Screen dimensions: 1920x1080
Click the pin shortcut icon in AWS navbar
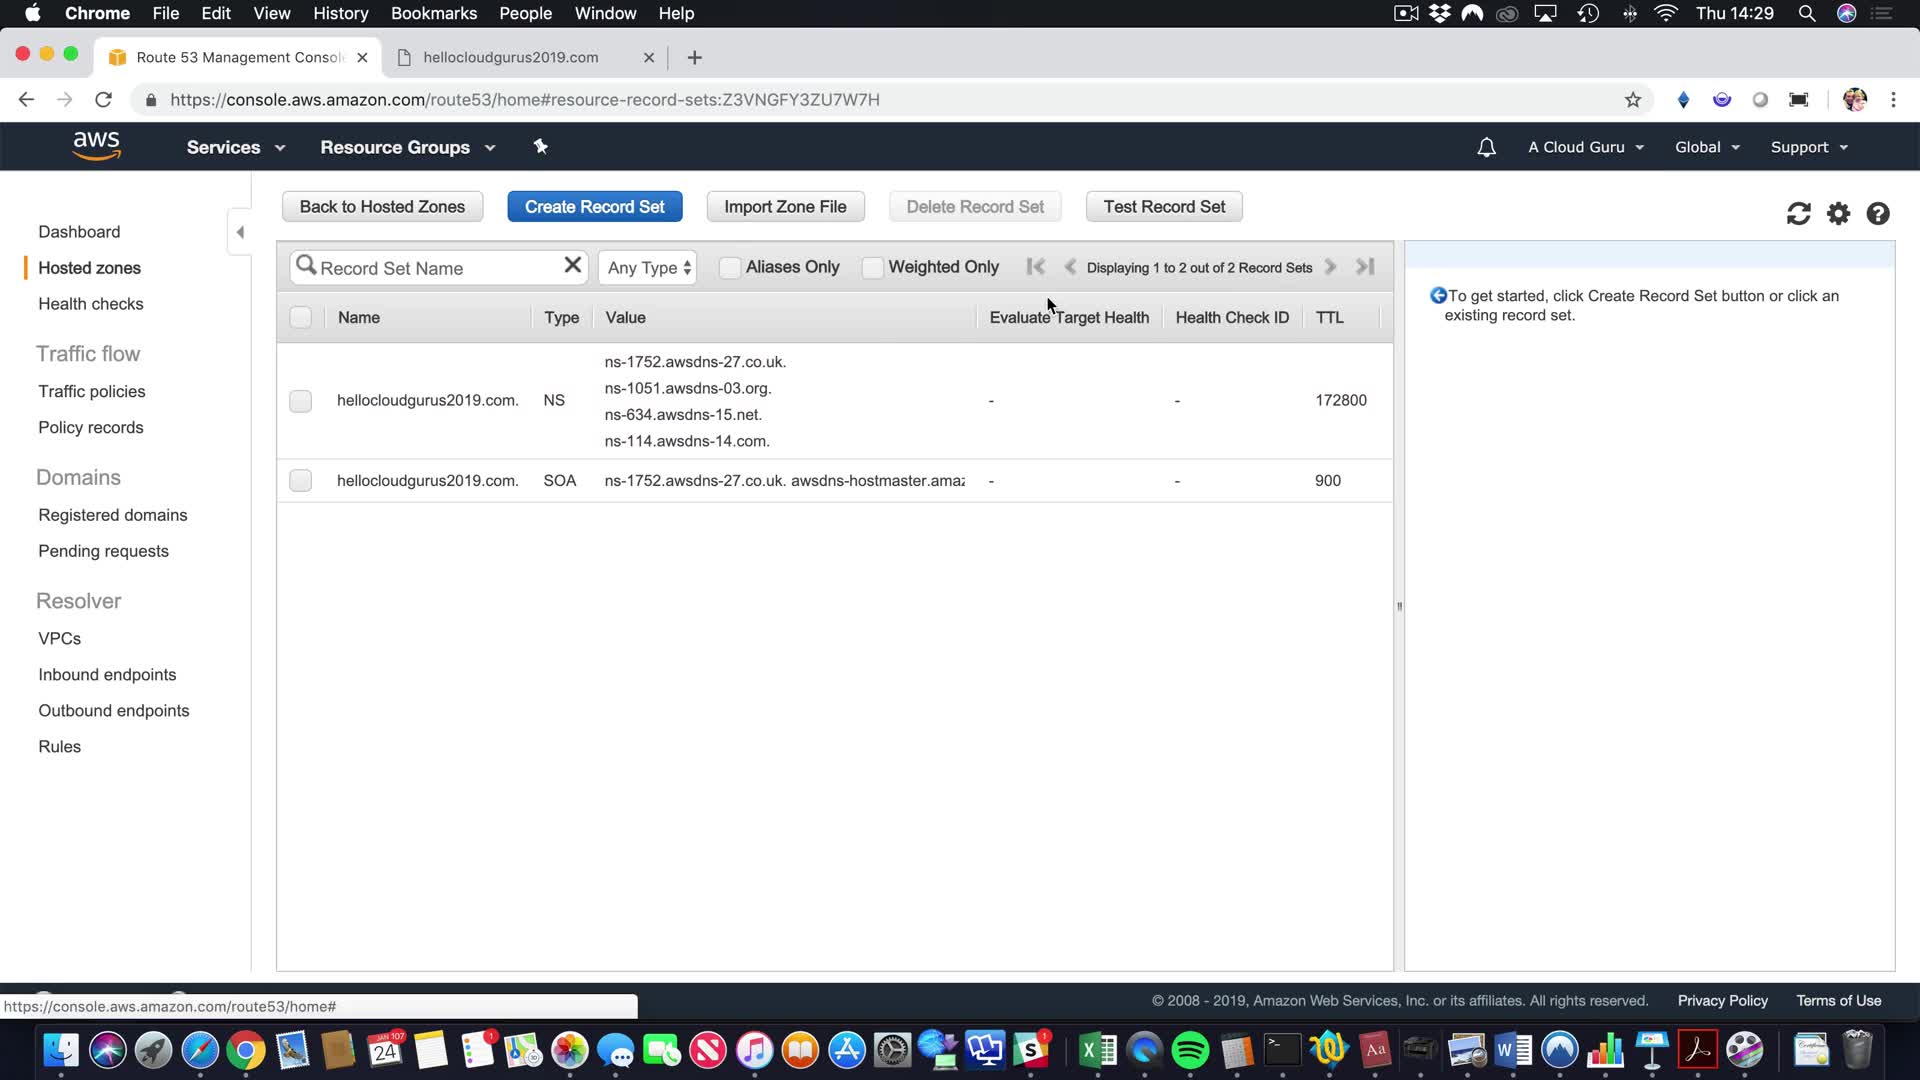click(x=540, y=147)
